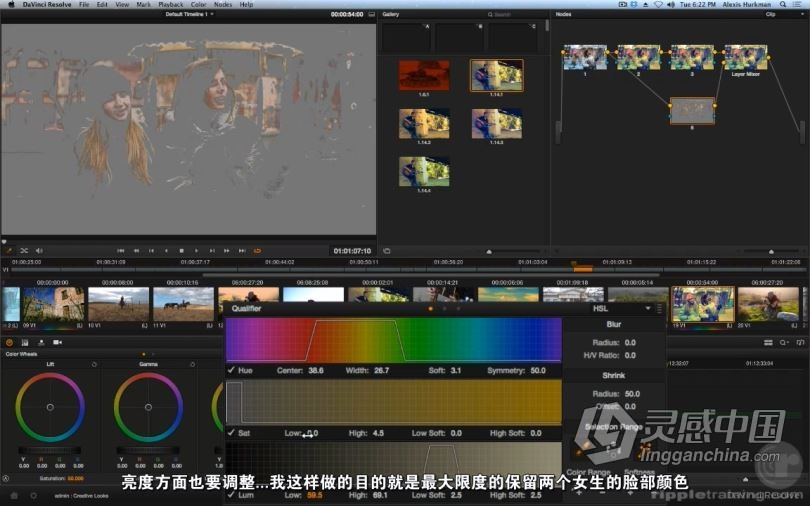Step to next clip transport button
Viewport: 810px width, 506px height.
212,250
